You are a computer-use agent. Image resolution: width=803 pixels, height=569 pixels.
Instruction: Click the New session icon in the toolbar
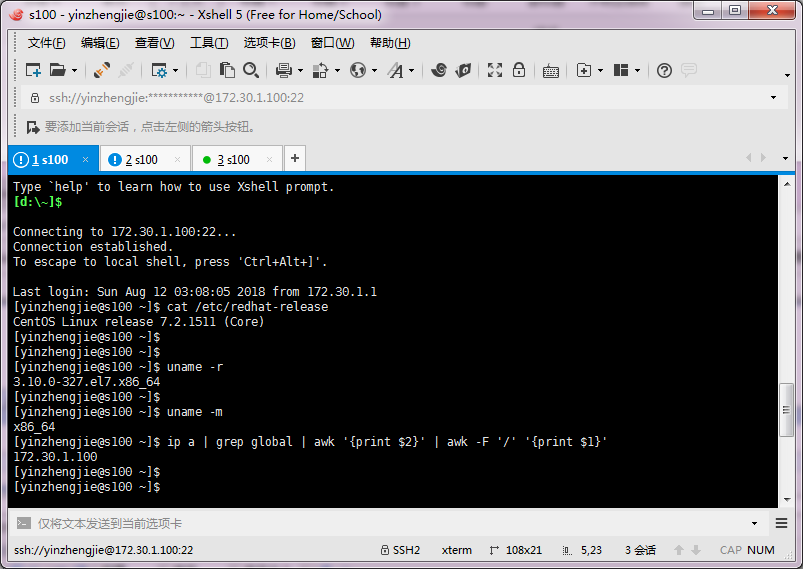point(33,70)
